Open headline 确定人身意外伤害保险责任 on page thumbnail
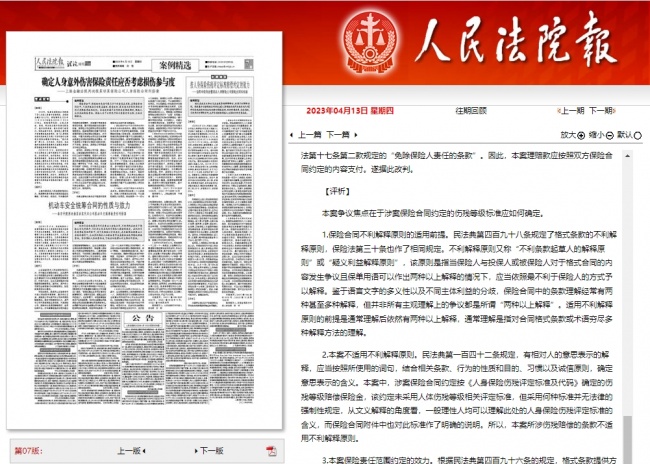 108,82
